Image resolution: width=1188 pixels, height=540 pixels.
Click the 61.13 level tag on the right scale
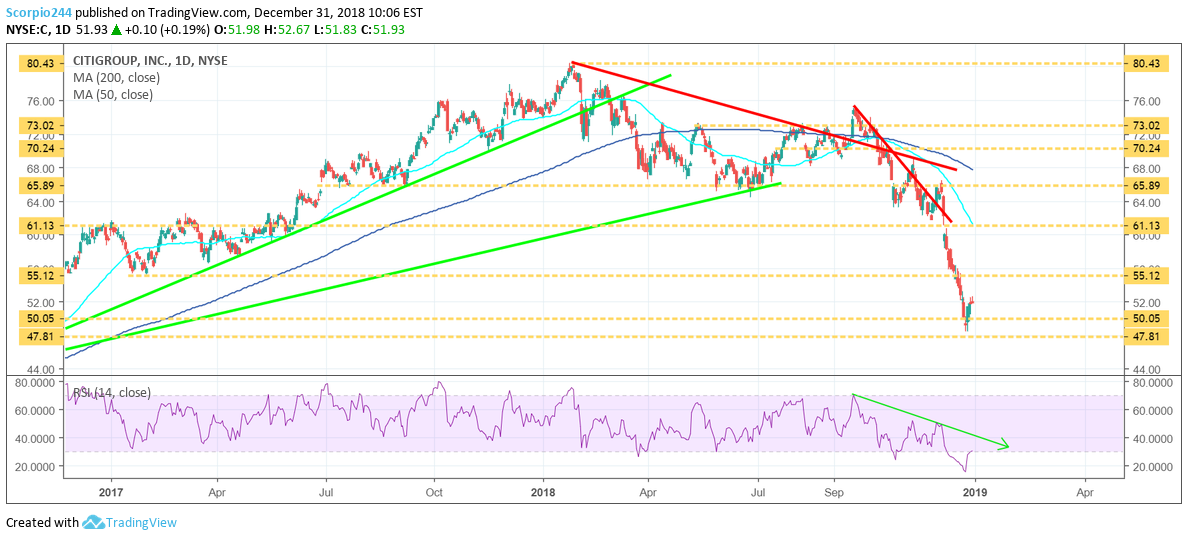[1144, 225]
